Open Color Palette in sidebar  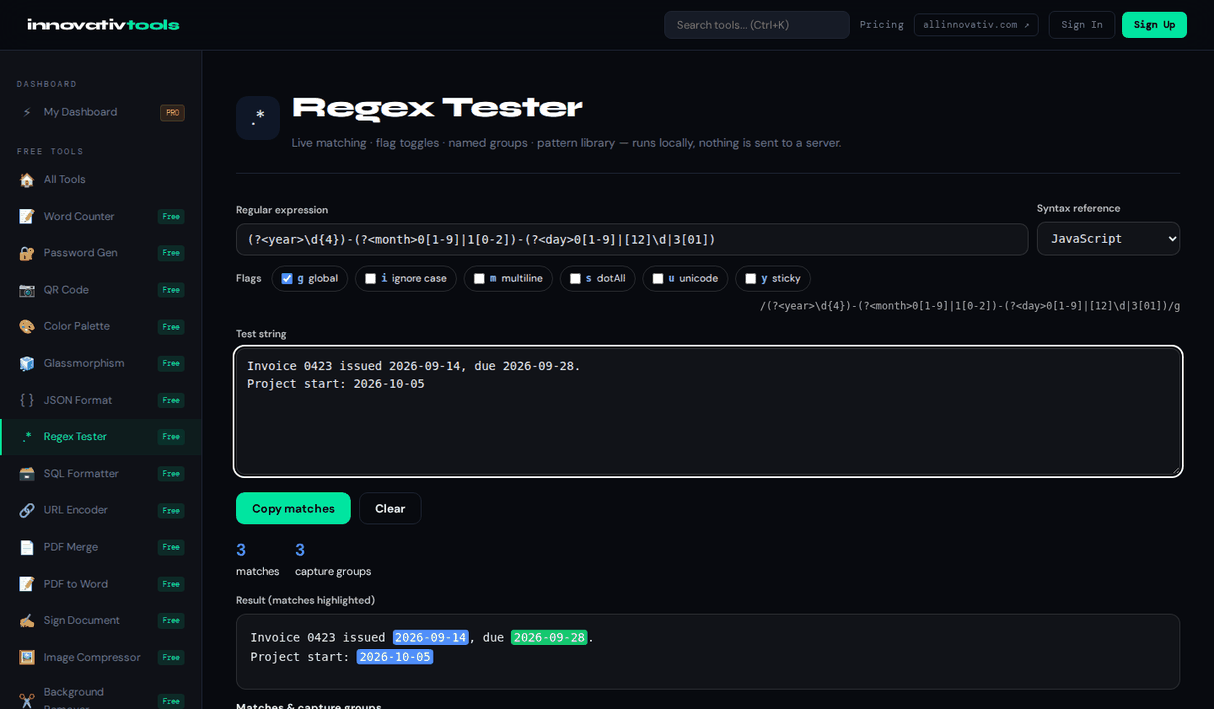click(100, 326)
